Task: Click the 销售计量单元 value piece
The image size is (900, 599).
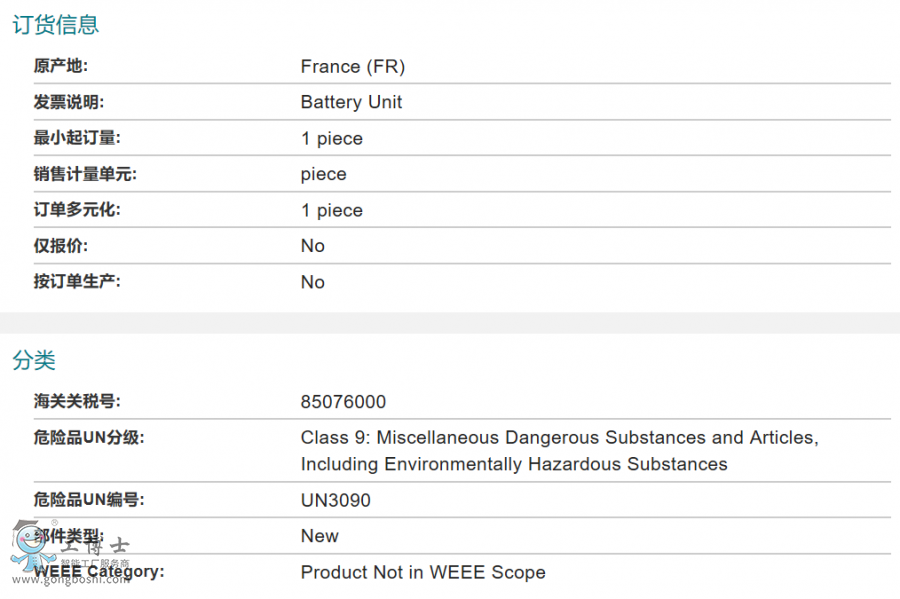Action: [323, 174]
